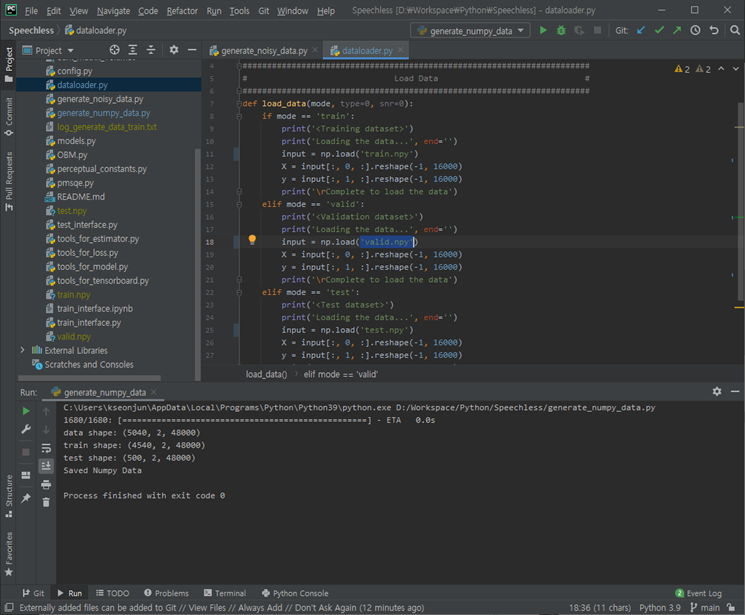Screen dimensions: 745x615
Task: Run generate_numpy_data with the green play button
Action: [x=543, y=30]
